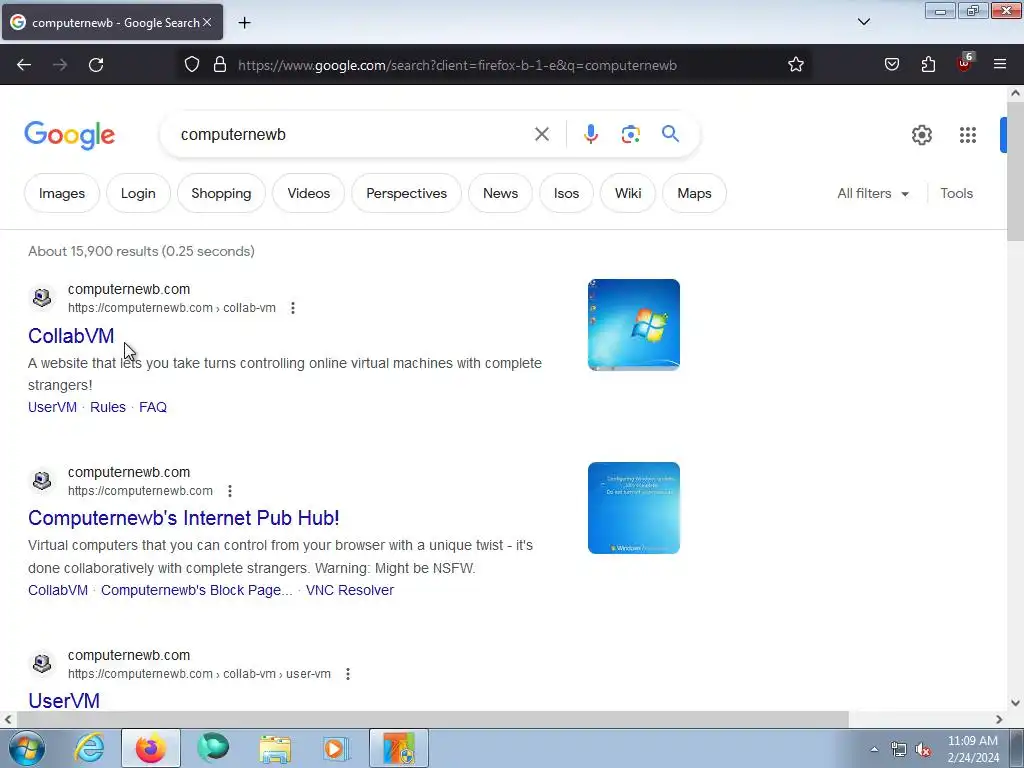Screen dimensions: 1024x768
Task: Follow Computernewb's Block Page sitelink
Action: 197,590
